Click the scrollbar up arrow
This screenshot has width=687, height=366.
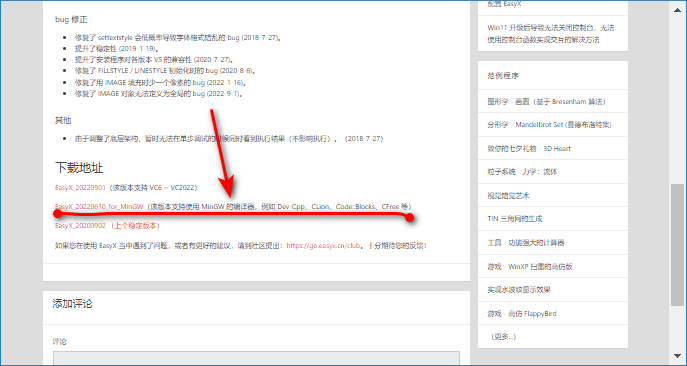(x=677, y=8)
